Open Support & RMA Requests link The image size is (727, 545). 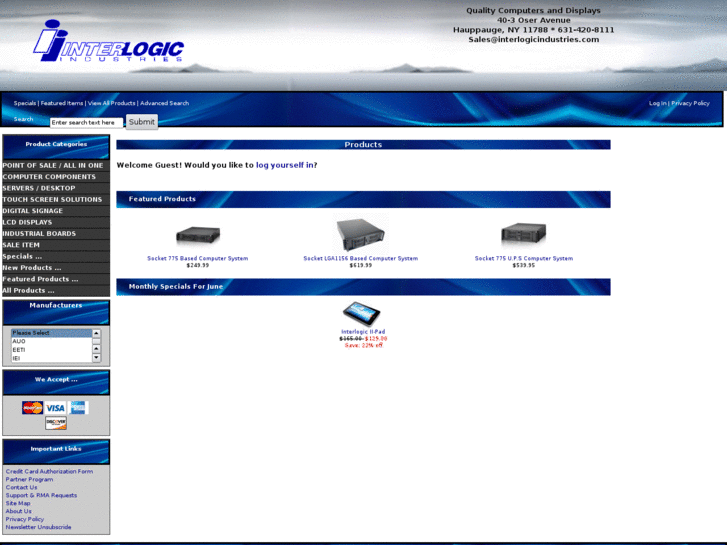[x=41, y=495]
